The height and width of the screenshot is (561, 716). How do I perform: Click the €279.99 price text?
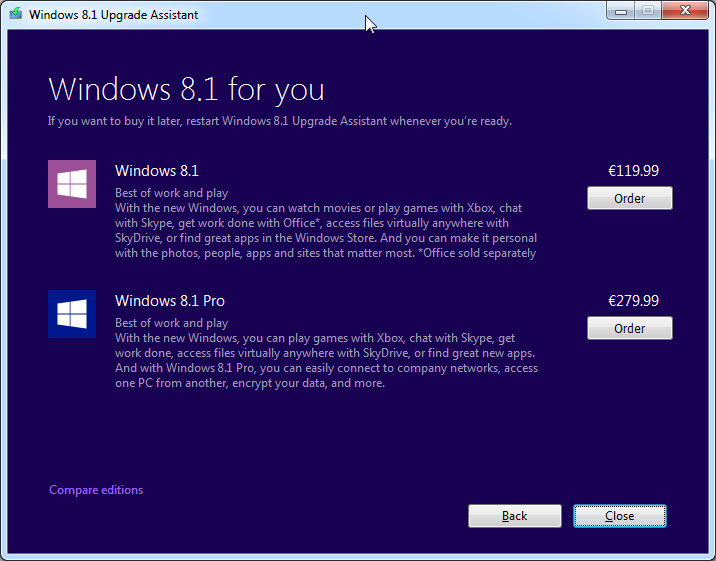click(633, 301)
